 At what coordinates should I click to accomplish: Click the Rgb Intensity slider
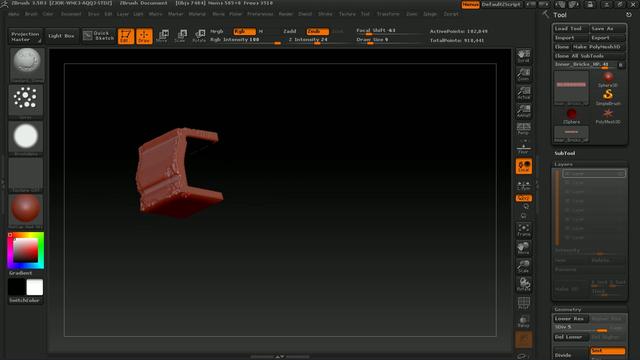pos(245,40)
